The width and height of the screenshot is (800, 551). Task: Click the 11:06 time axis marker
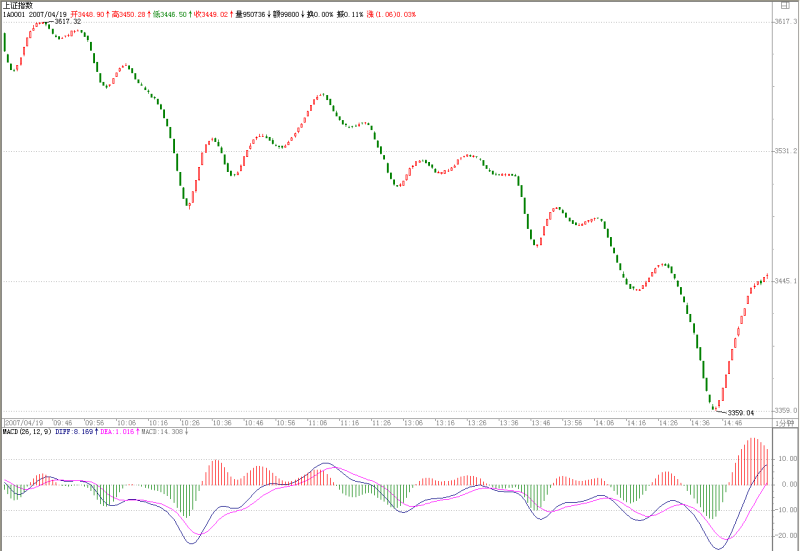317,423
